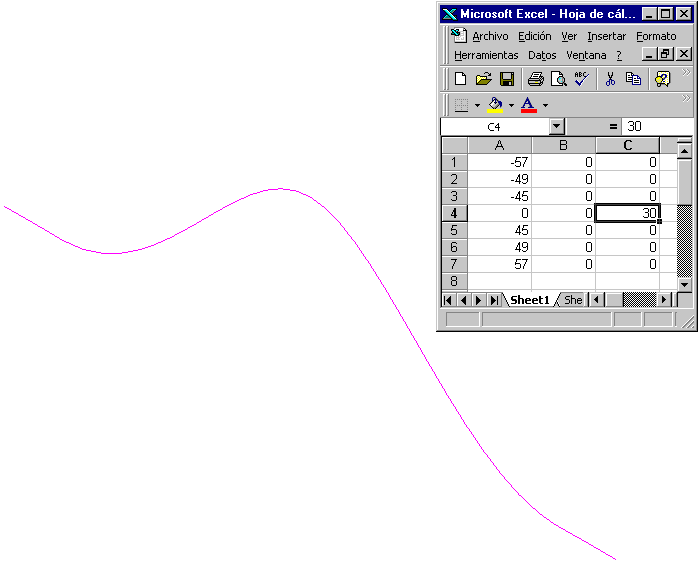
Task: Apply the red font color
Action: tap(528, 105)
